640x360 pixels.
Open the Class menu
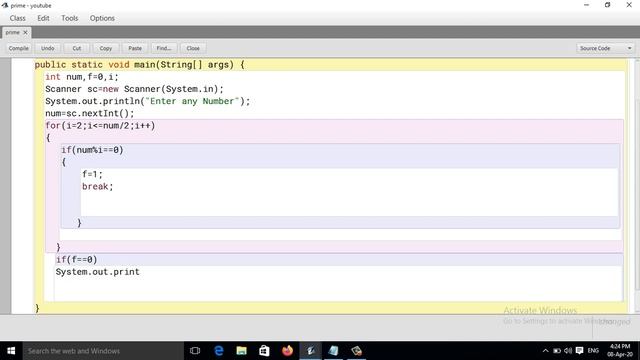(x=18, y=18)
